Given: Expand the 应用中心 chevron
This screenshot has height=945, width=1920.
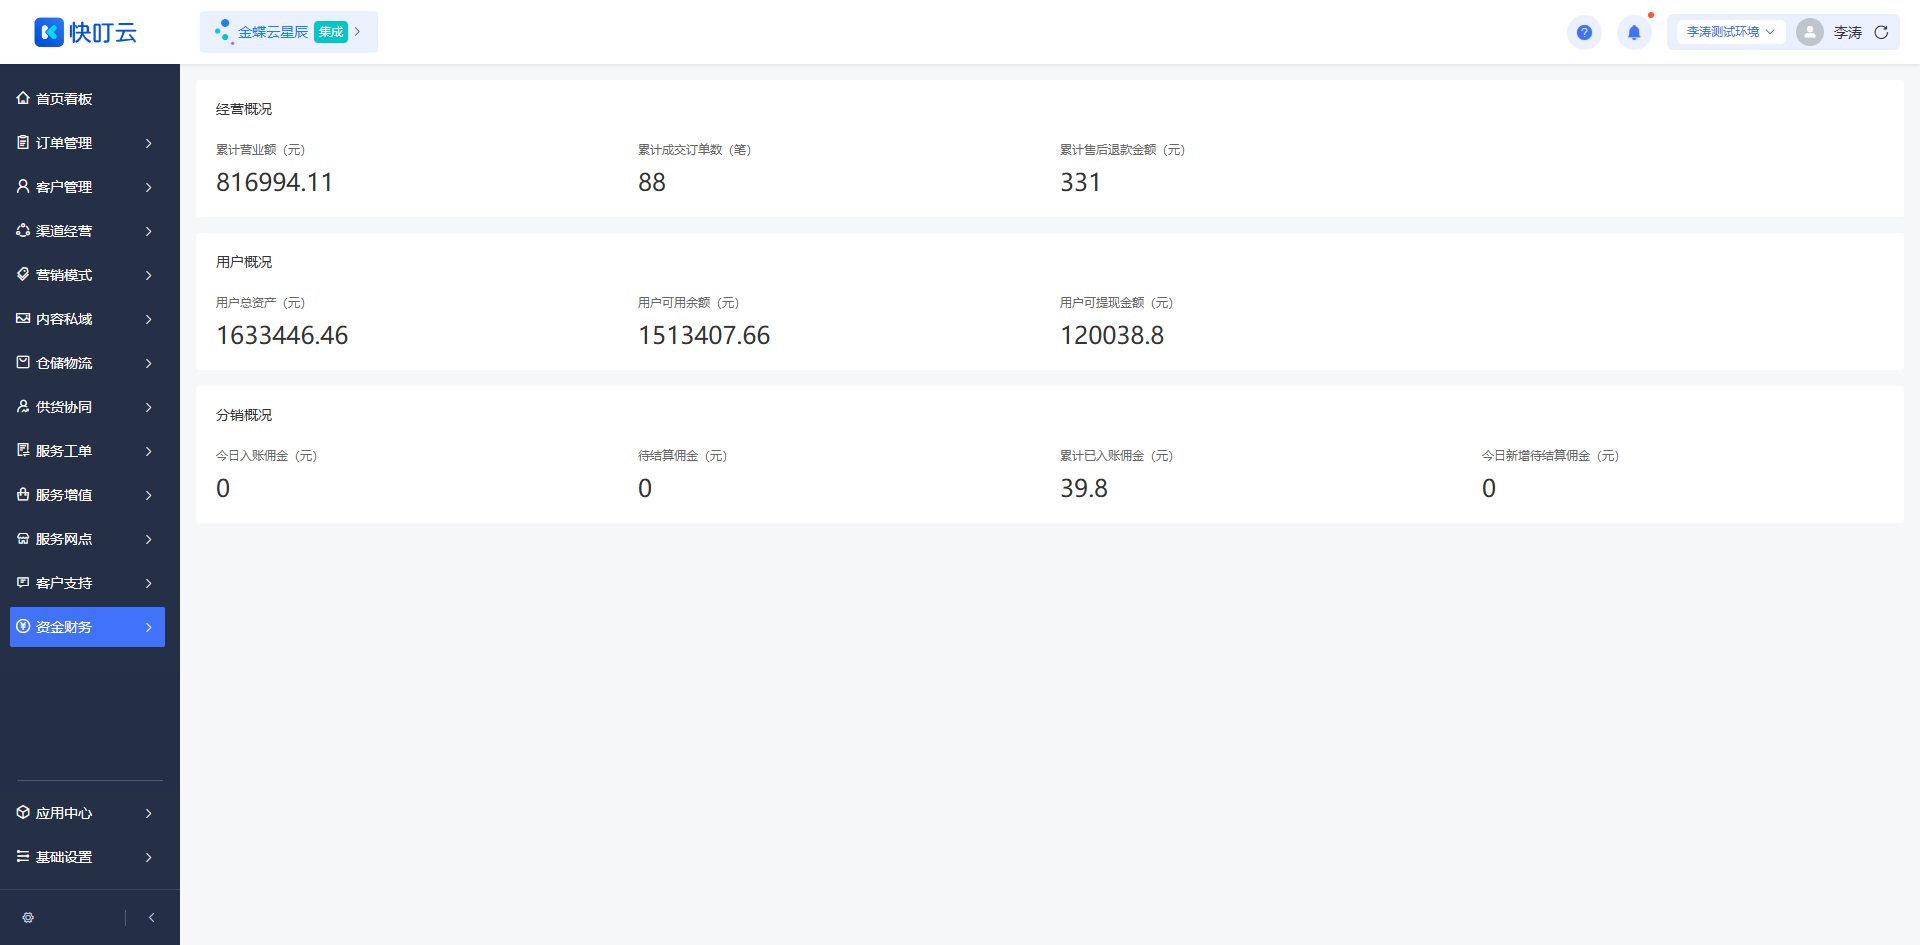Looking at the screenshot, I should pos(148,813).
